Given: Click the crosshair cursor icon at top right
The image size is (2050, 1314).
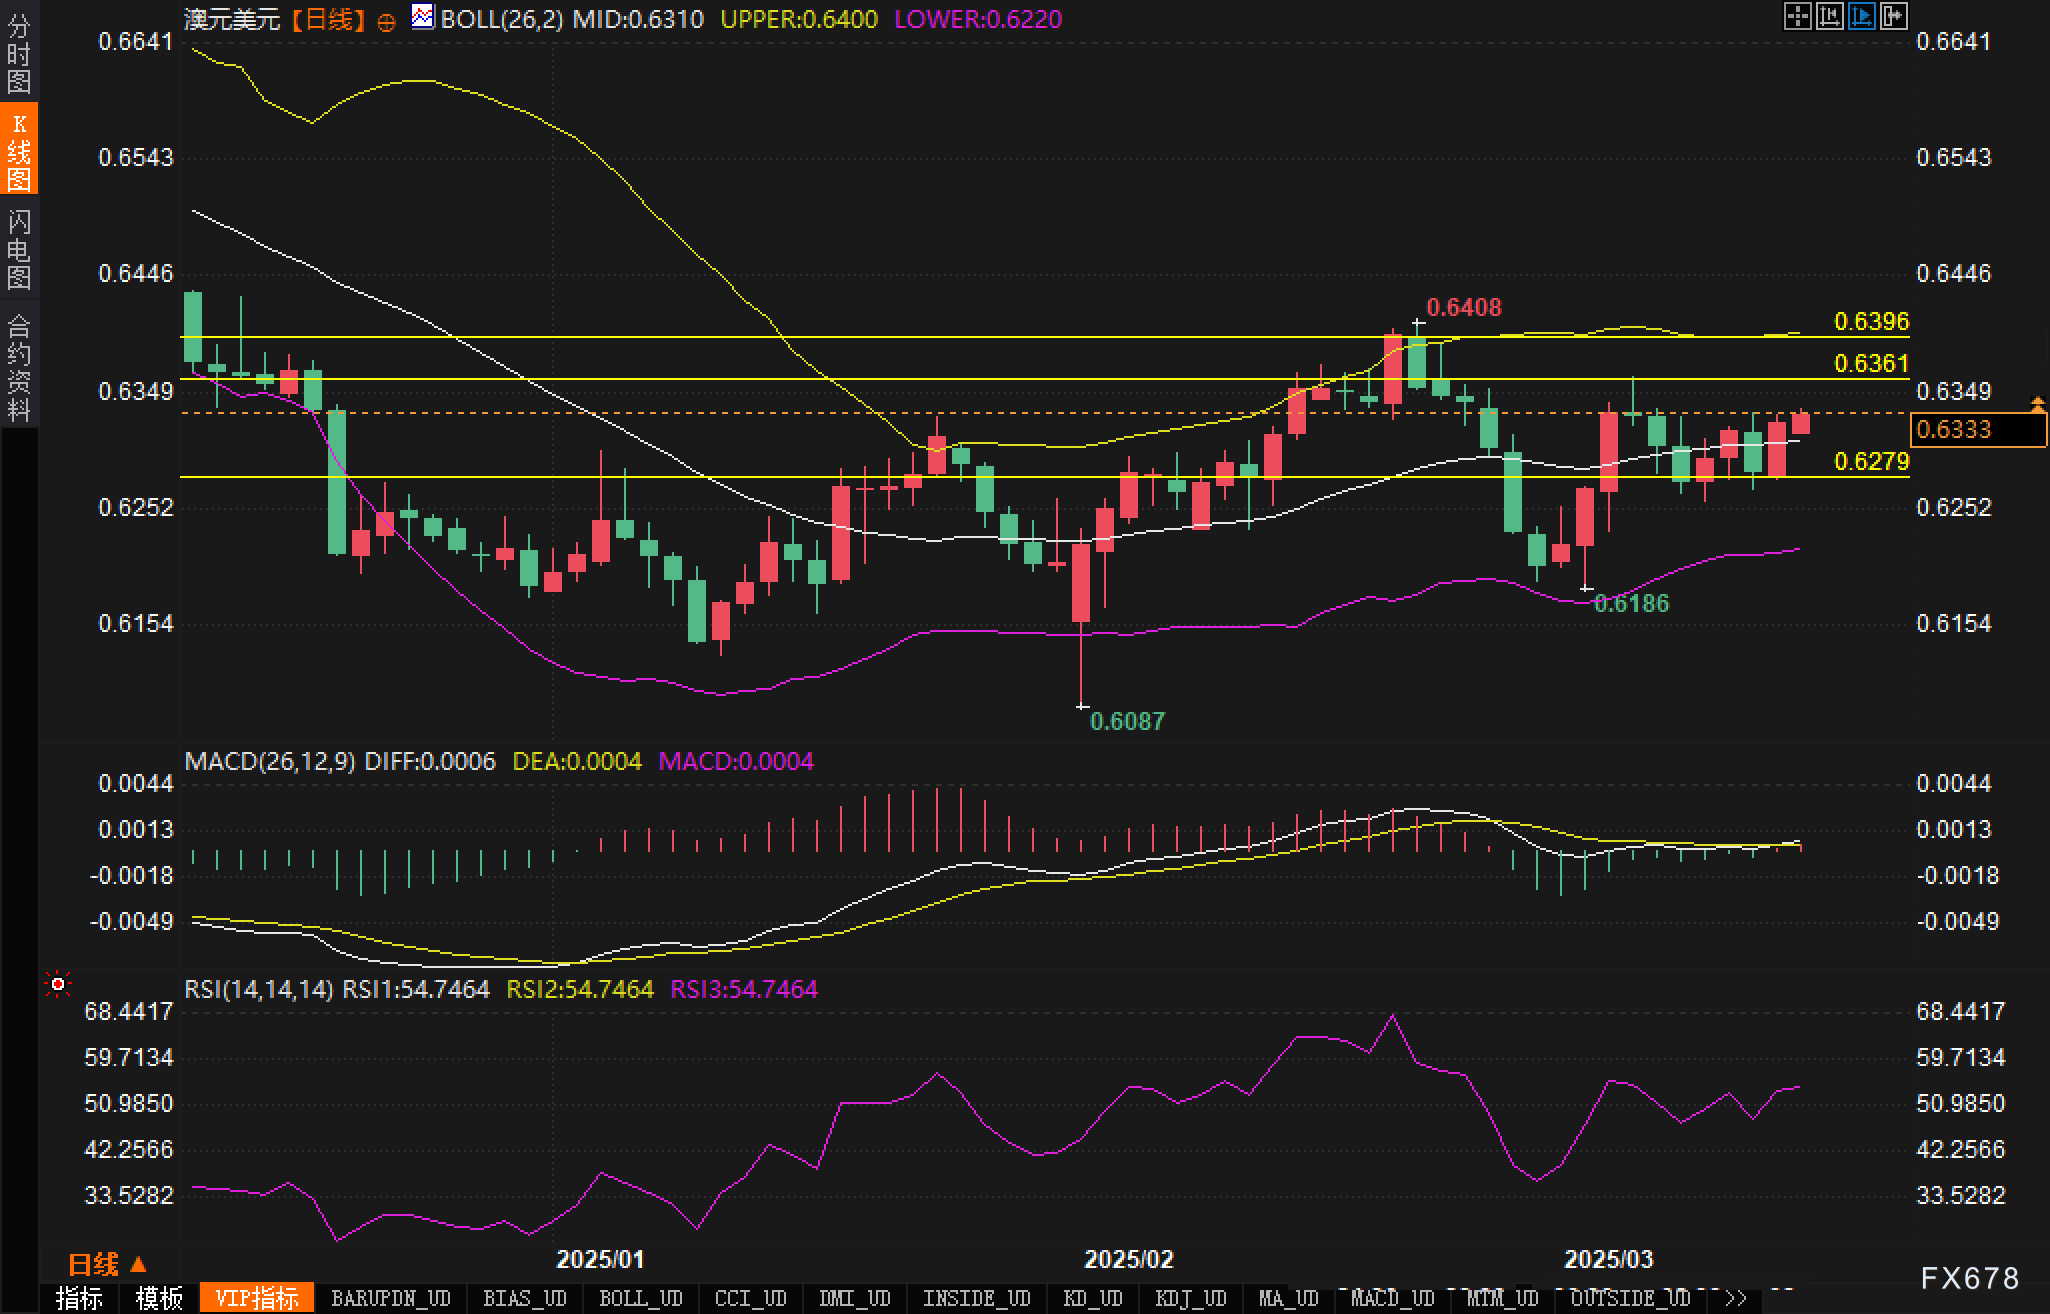Looking at the screenshot, I should (1797, 16).
